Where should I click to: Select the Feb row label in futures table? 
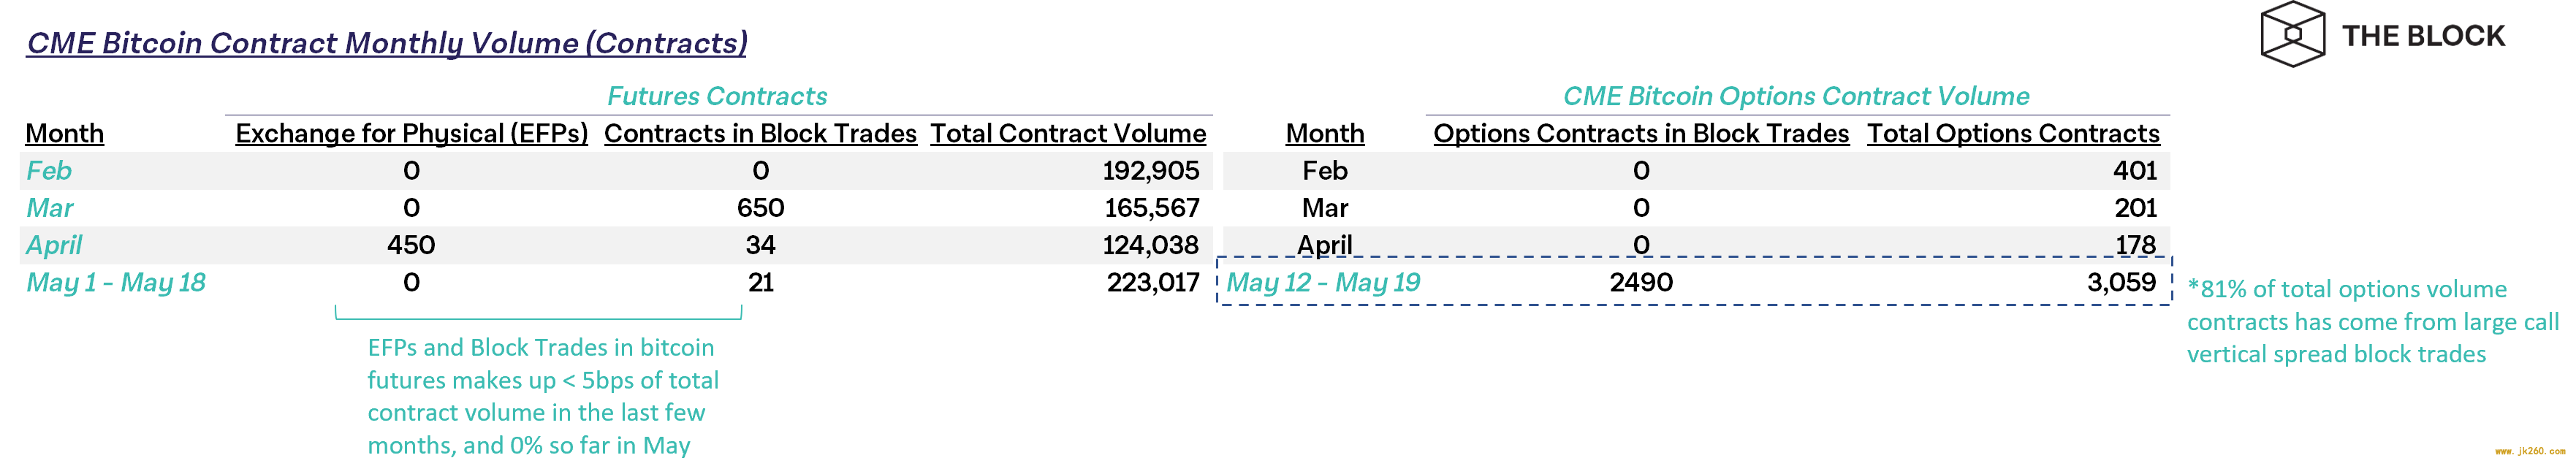click(x=49, y=171)
